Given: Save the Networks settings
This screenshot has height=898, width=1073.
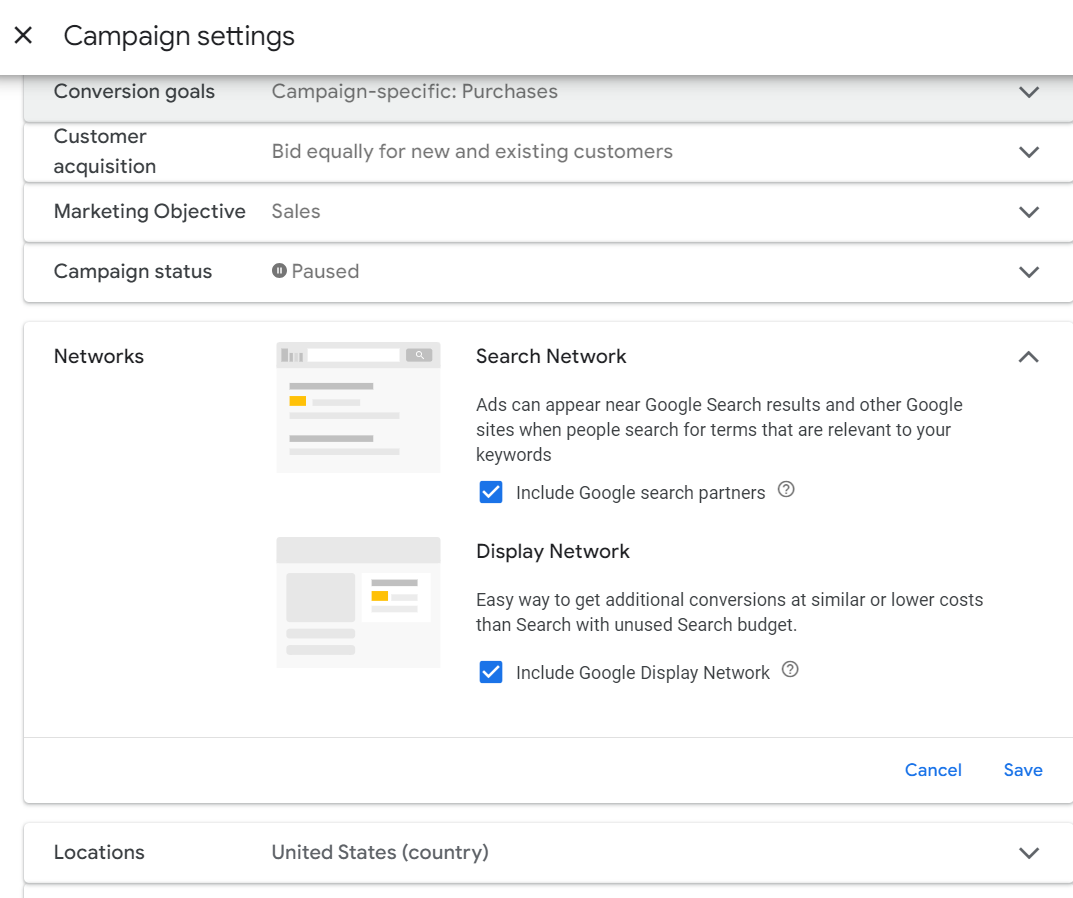Looking at the screenshot, I should pyautogui.click(x=1023, y=770).
